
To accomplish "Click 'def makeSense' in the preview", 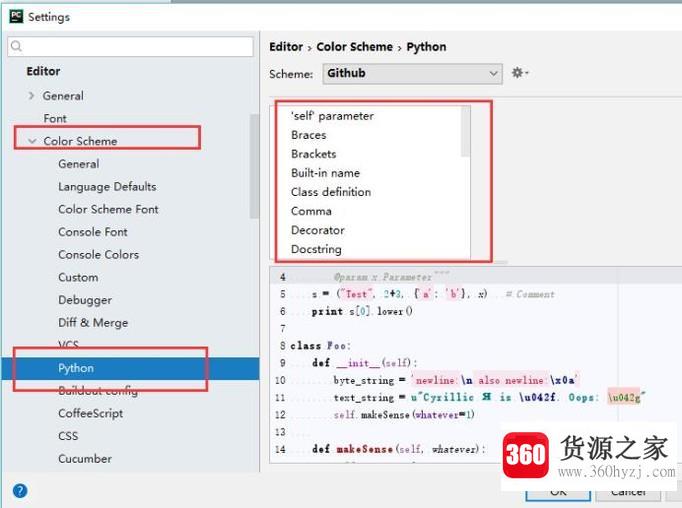I will pyautogui.click(x=352, y=449).
